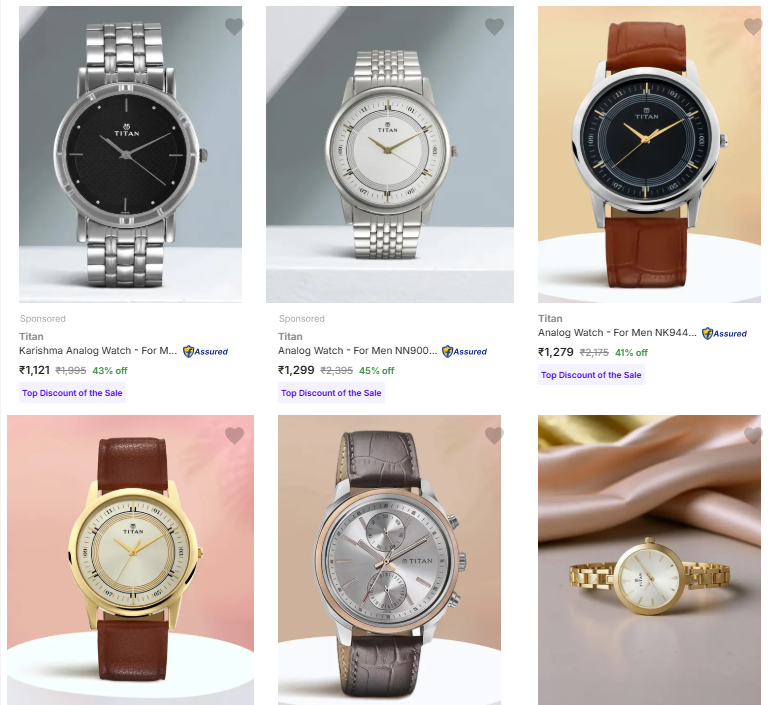Open gold case brown strap watch image
The image size is (773, 705).
point(131,560)
